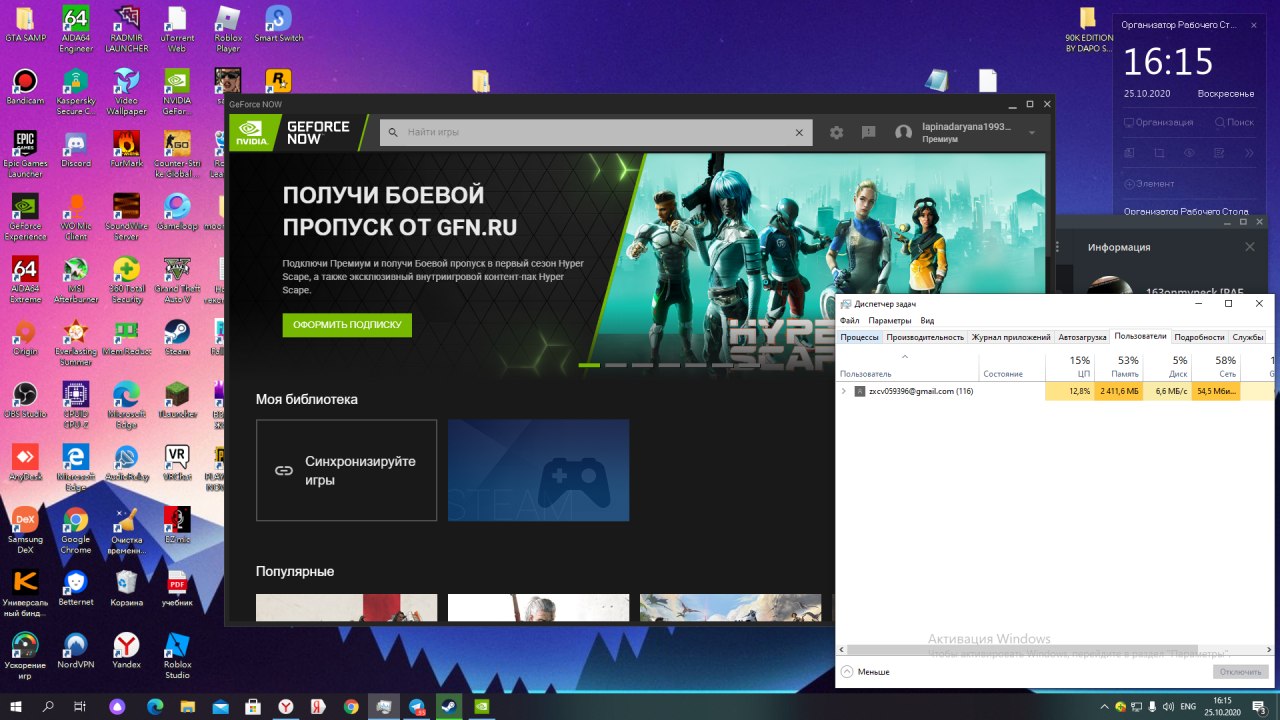
Task: Sort by Память column header
Action: click(1120, 366)
